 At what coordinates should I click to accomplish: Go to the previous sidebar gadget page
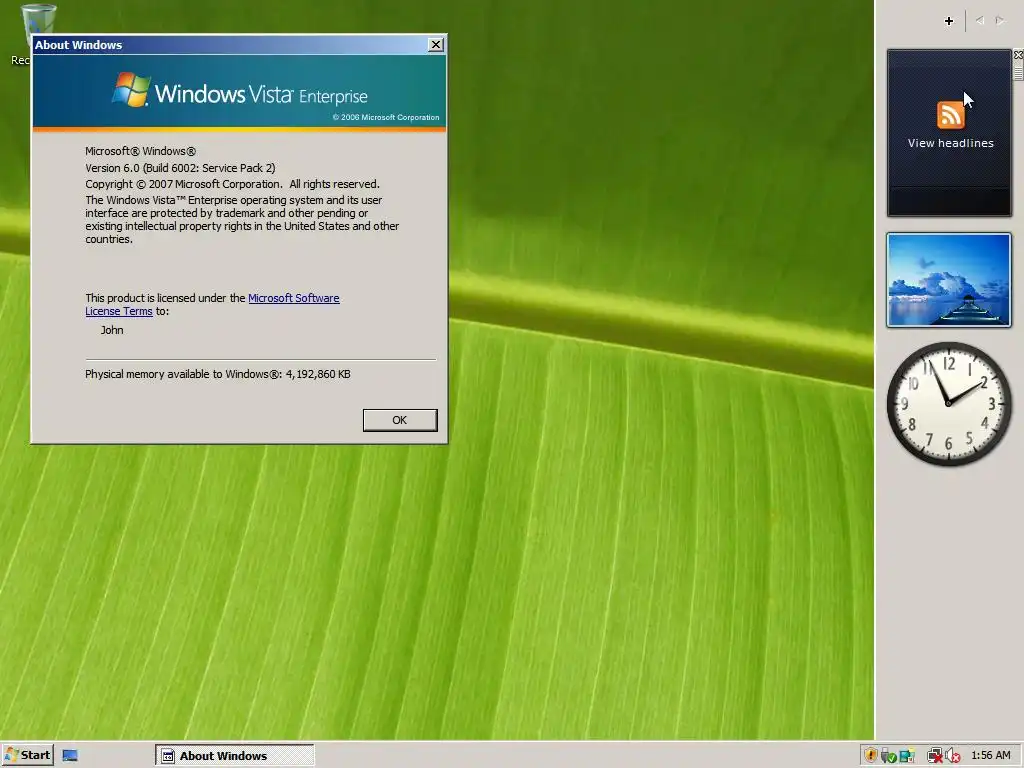tap(980, 21)
